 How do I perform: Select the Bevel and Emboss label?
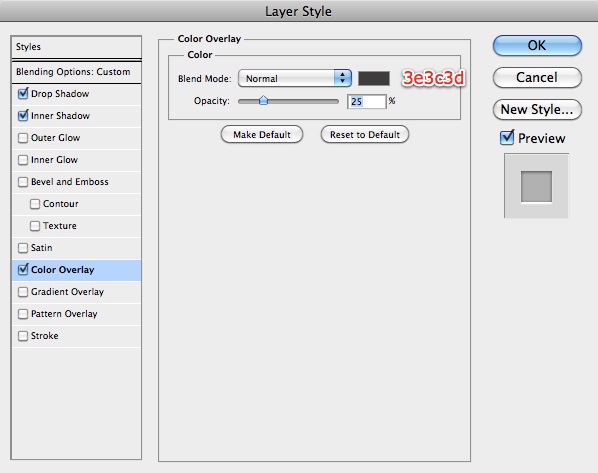[x=69, y=182]
